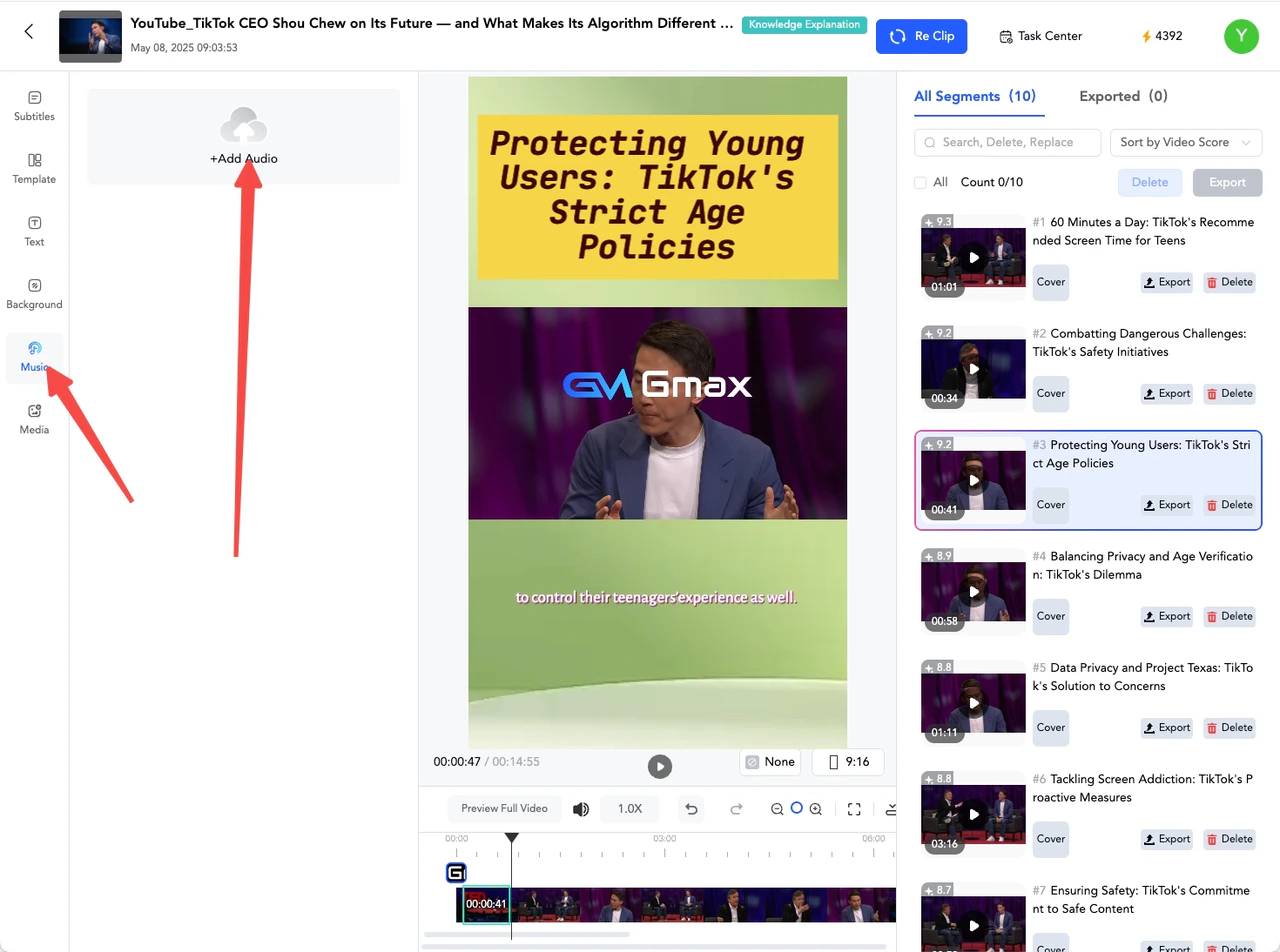This screenshot has height=952, width=1280.
Task: Open the Background sidebar panel
Action: tap(34, 294)
